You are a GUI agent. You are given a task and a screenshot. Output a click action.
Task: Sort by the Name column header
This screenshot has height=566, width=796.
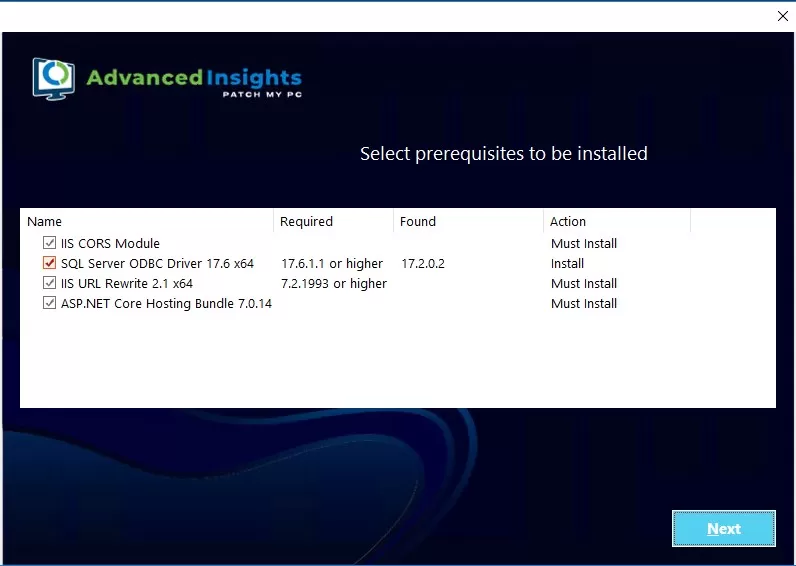(x=147, y=221)
